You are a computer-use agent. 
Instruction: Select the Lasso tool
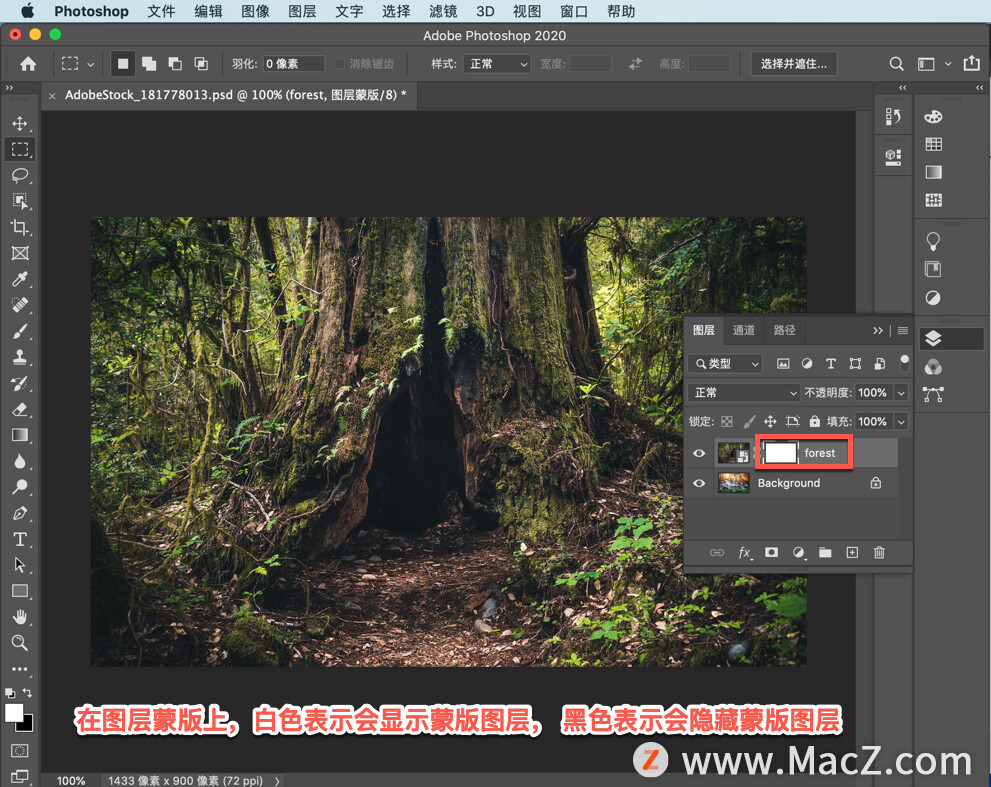[x=19, y=176]
